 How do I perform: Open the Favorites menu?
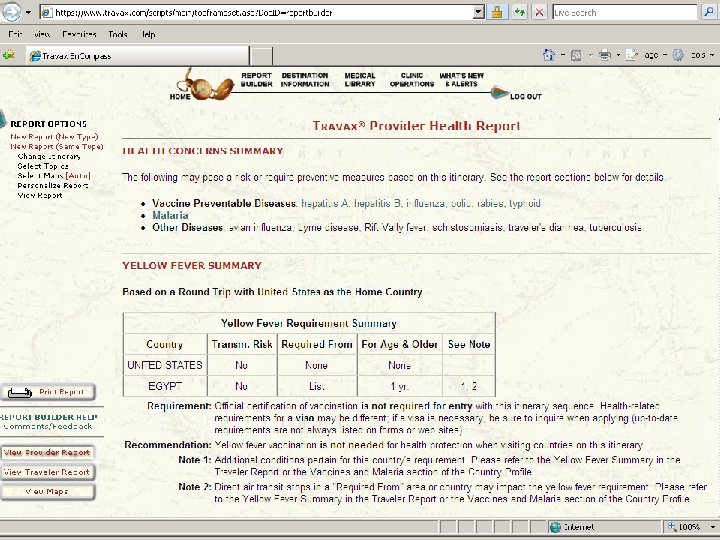coord(79,34)
